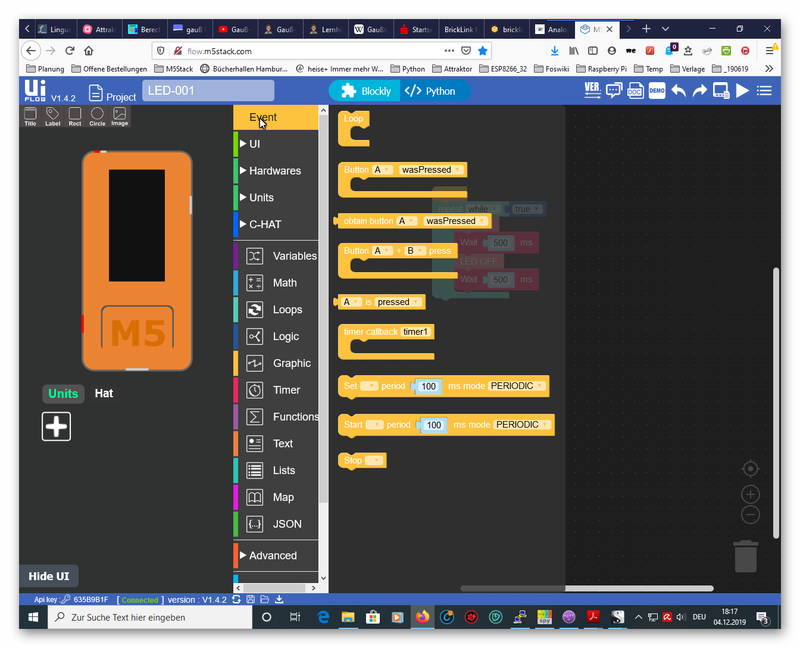The width and height of the screenshot is (800, 648).
Task: Click the trash can icon
Action: [745, 556]
